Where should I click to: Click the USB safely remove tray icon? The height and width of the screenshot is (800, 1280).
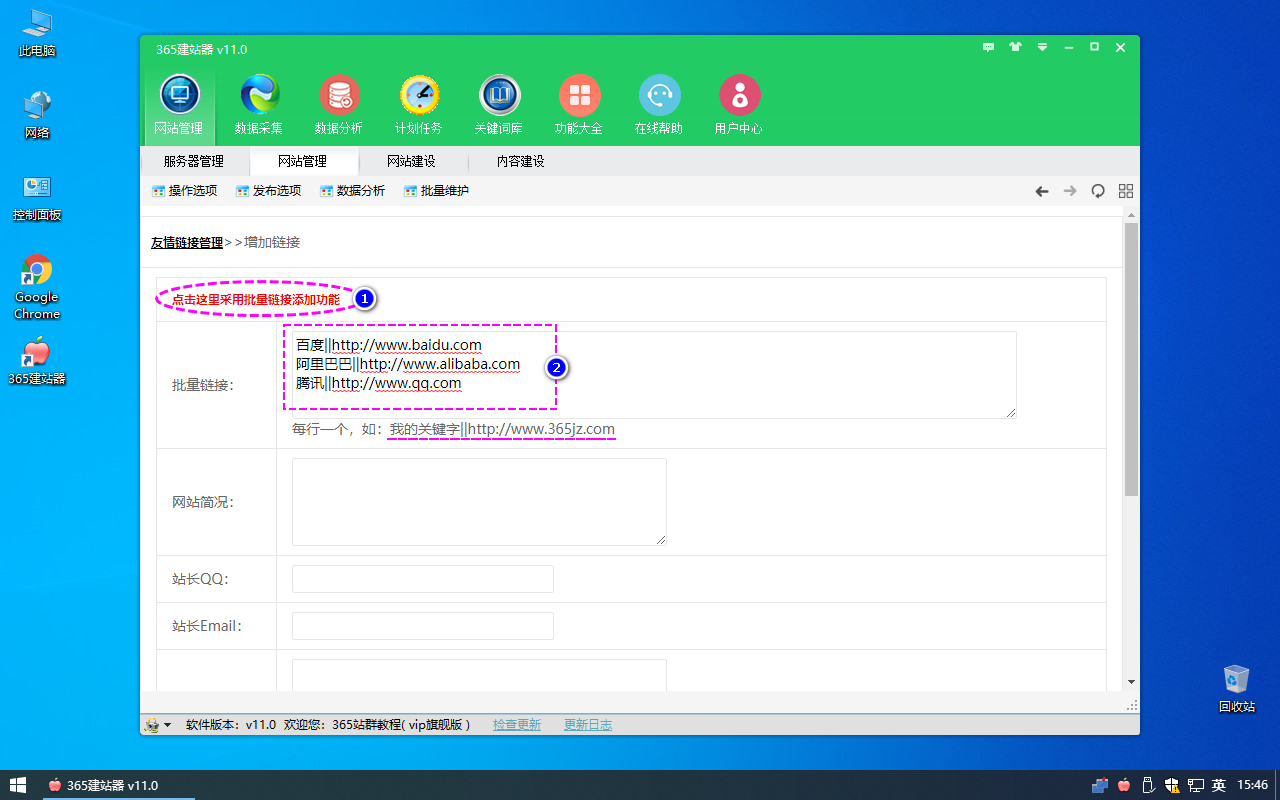1148,785
